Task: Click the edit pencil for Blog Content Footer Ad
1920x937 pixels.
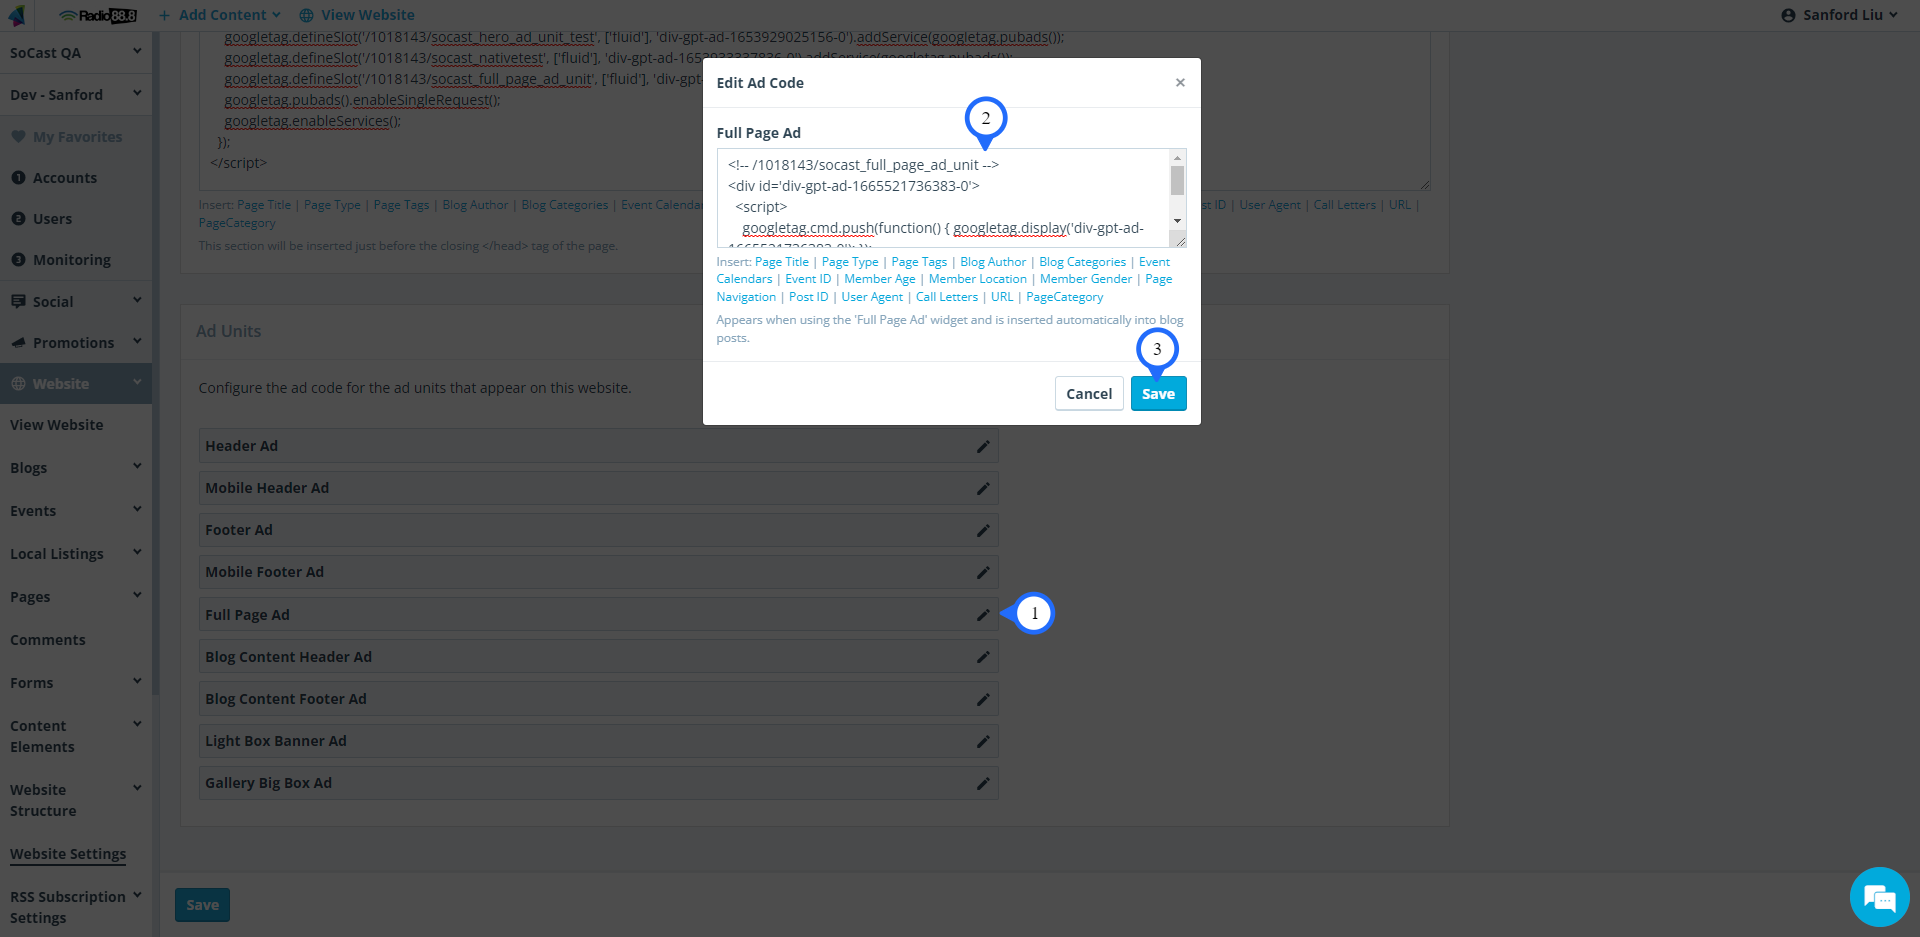Action: [x=983, y=699]
